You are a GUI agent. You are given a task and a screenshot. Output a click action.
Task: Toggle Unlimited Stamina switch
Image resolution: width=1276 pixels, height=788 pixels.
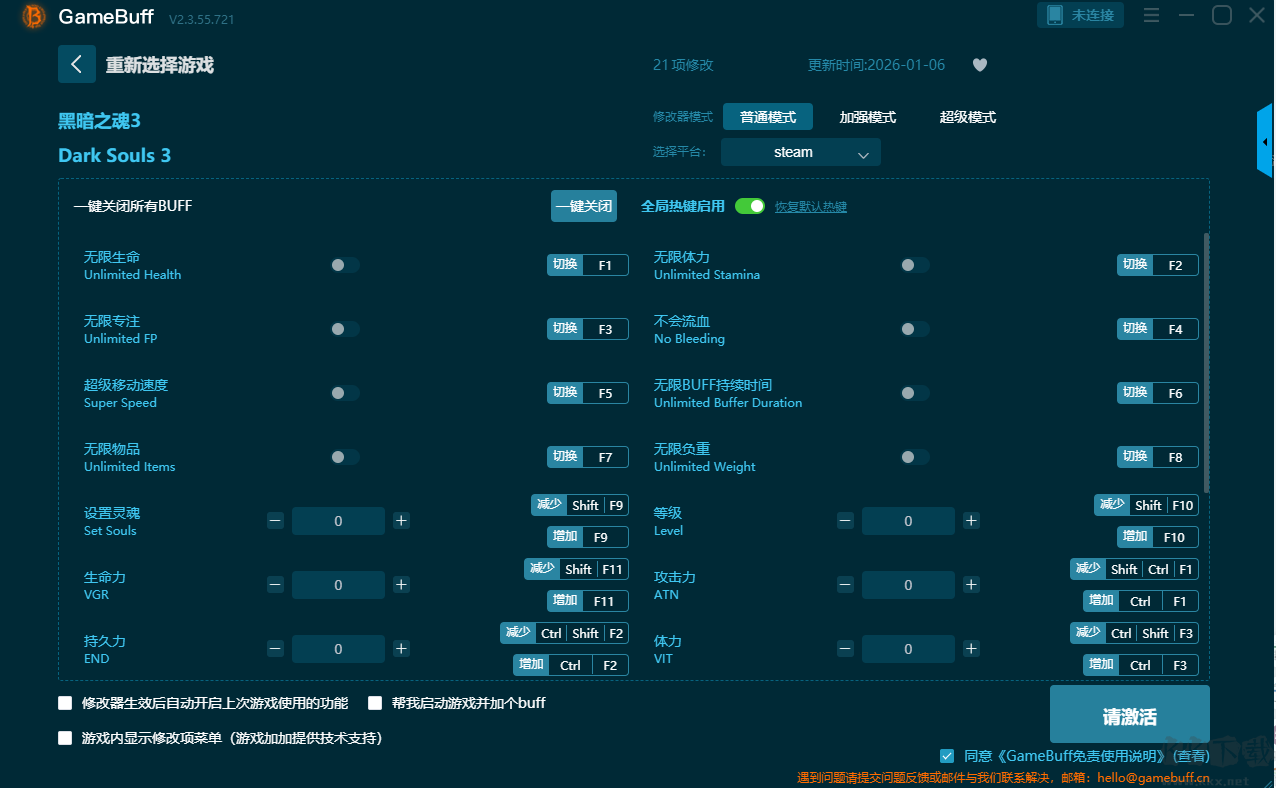[x=915, y=265]
